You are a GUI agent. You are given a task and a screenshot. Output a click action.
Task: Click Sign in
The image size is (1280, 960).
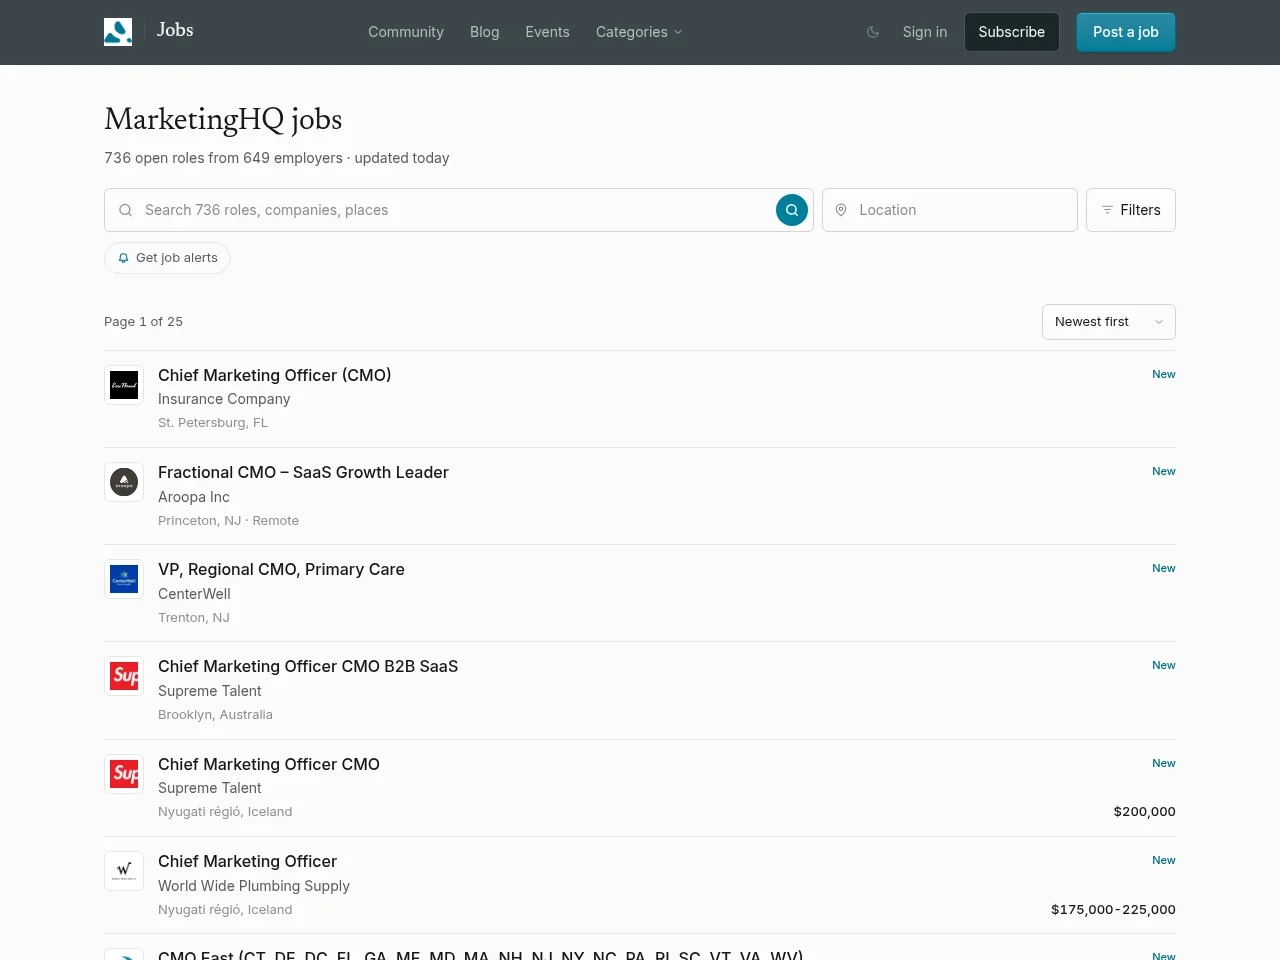click(x=924, y=32)
